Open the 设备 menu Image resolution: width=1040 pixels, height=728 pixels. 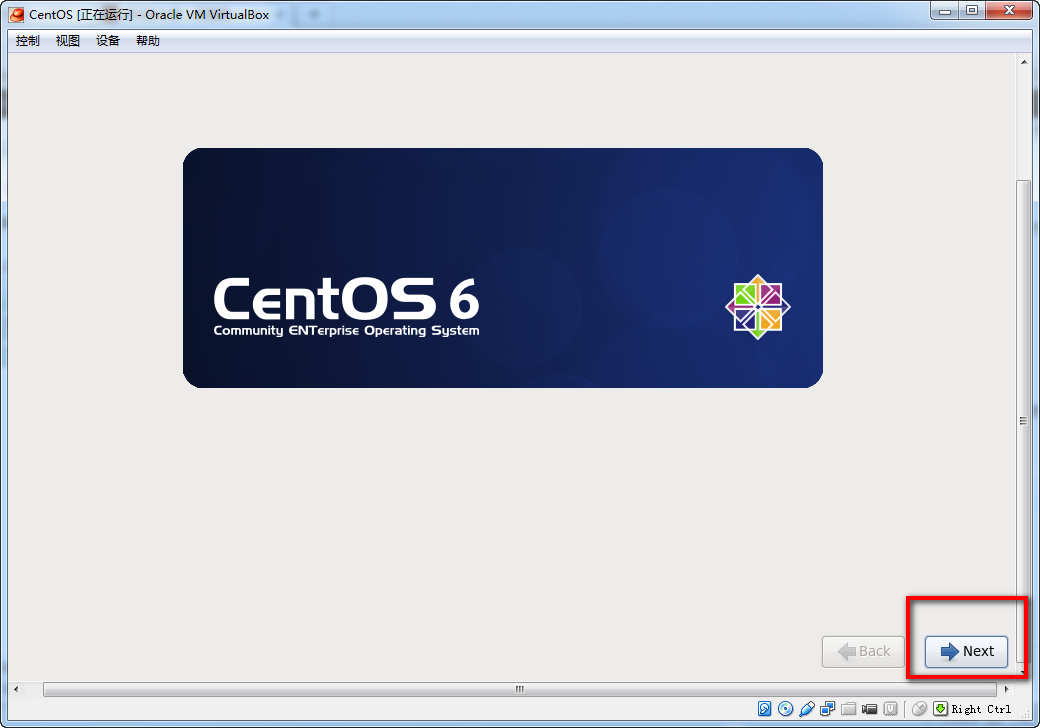(107, 41)
